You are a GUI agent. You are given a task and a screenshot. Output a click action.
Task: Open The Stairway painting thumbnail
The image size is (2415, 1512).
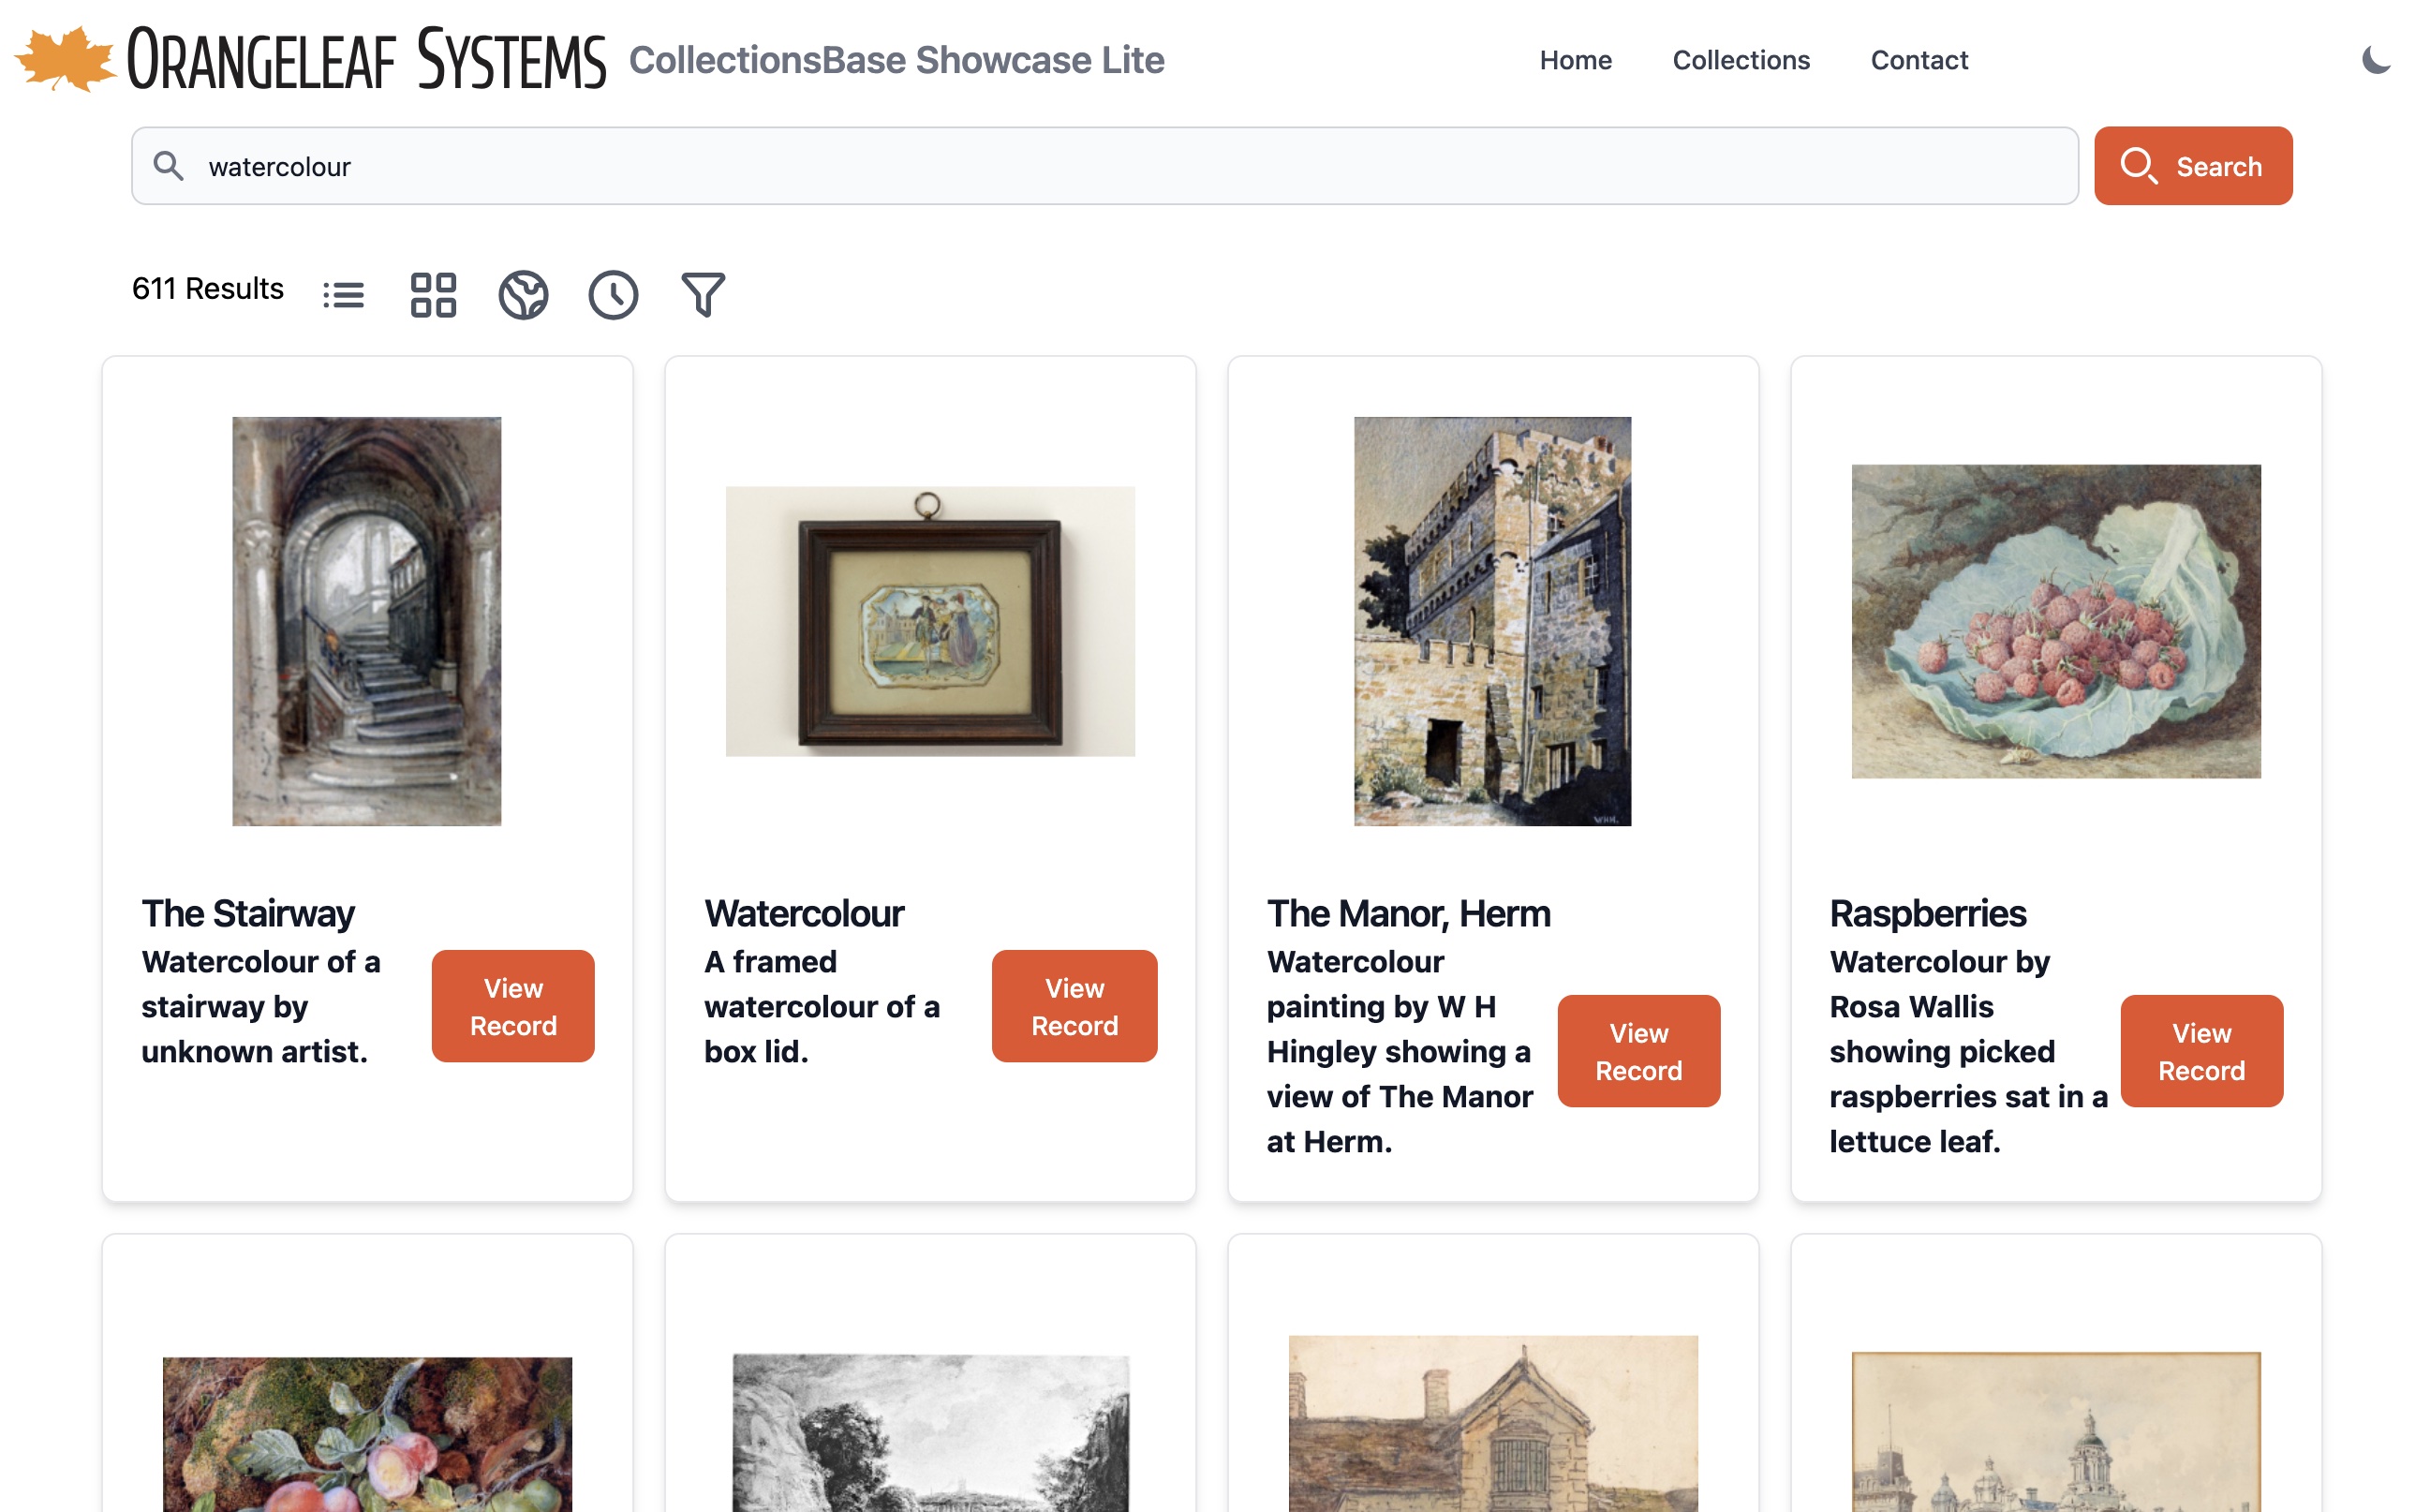pos(367,621)
